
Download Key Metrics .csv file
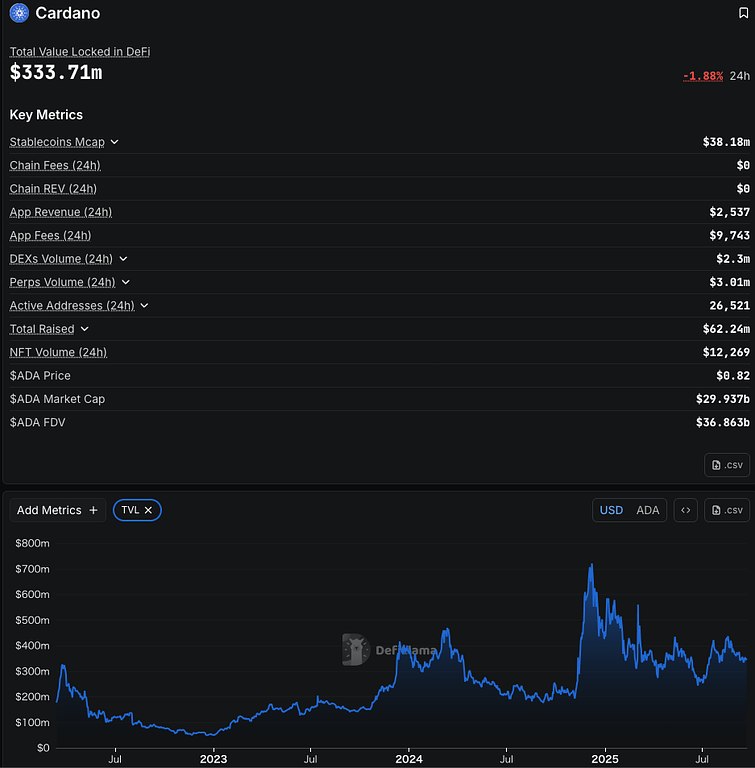(x=727, y=464)
